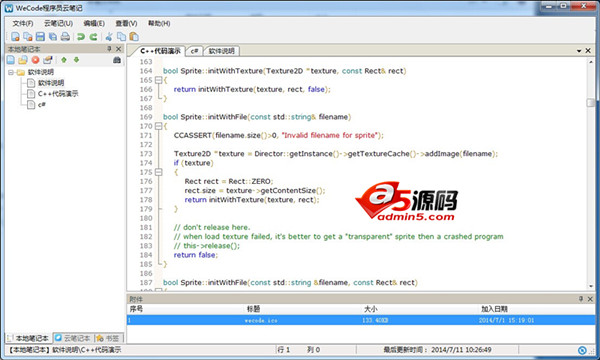600x360 pixels.
Task: Select the wecode.ico attachment row
Action: pos(361,320)
